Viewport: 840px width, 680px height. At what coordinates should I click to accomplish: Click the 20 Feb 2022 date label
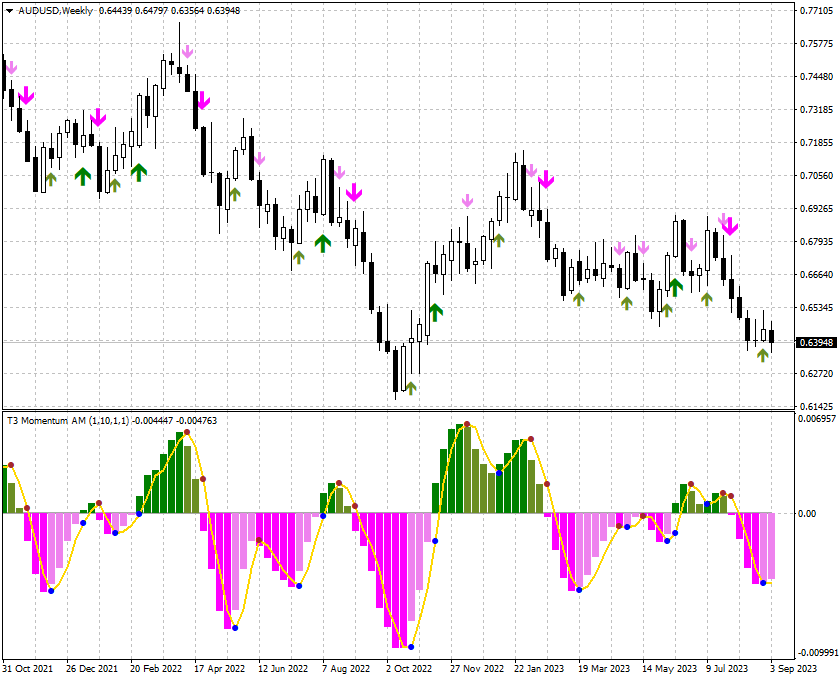click(x=156, y=669)
